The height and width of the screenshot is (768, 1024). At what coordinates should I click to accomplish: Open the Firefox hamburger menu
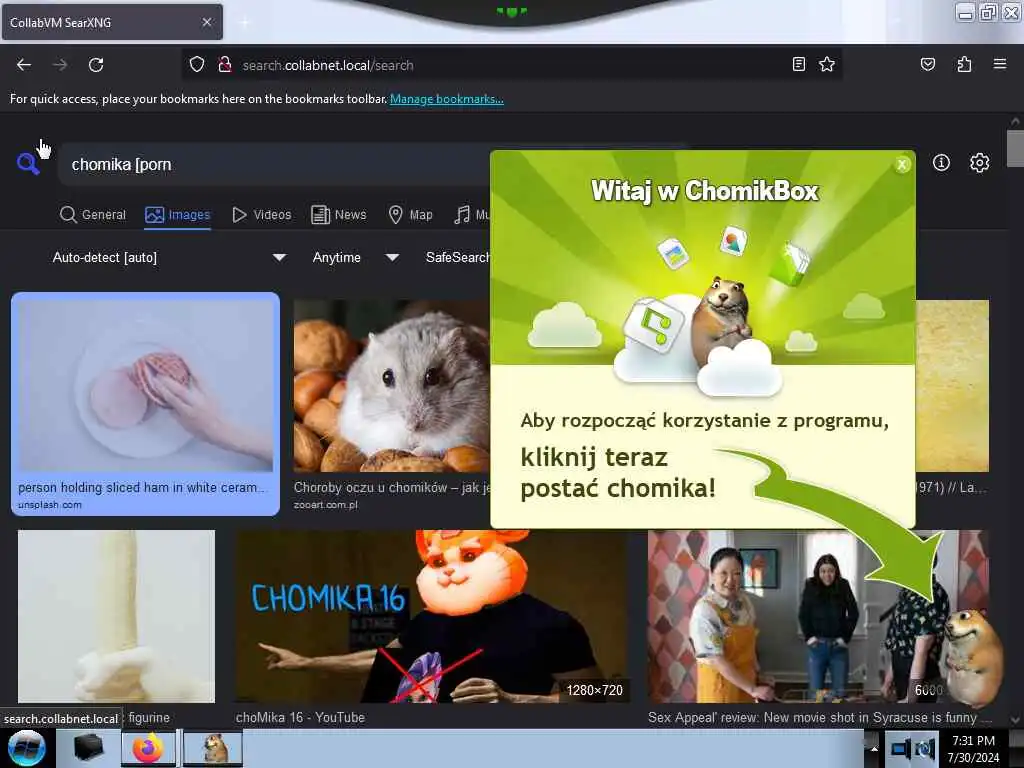(x=999, y=64)
